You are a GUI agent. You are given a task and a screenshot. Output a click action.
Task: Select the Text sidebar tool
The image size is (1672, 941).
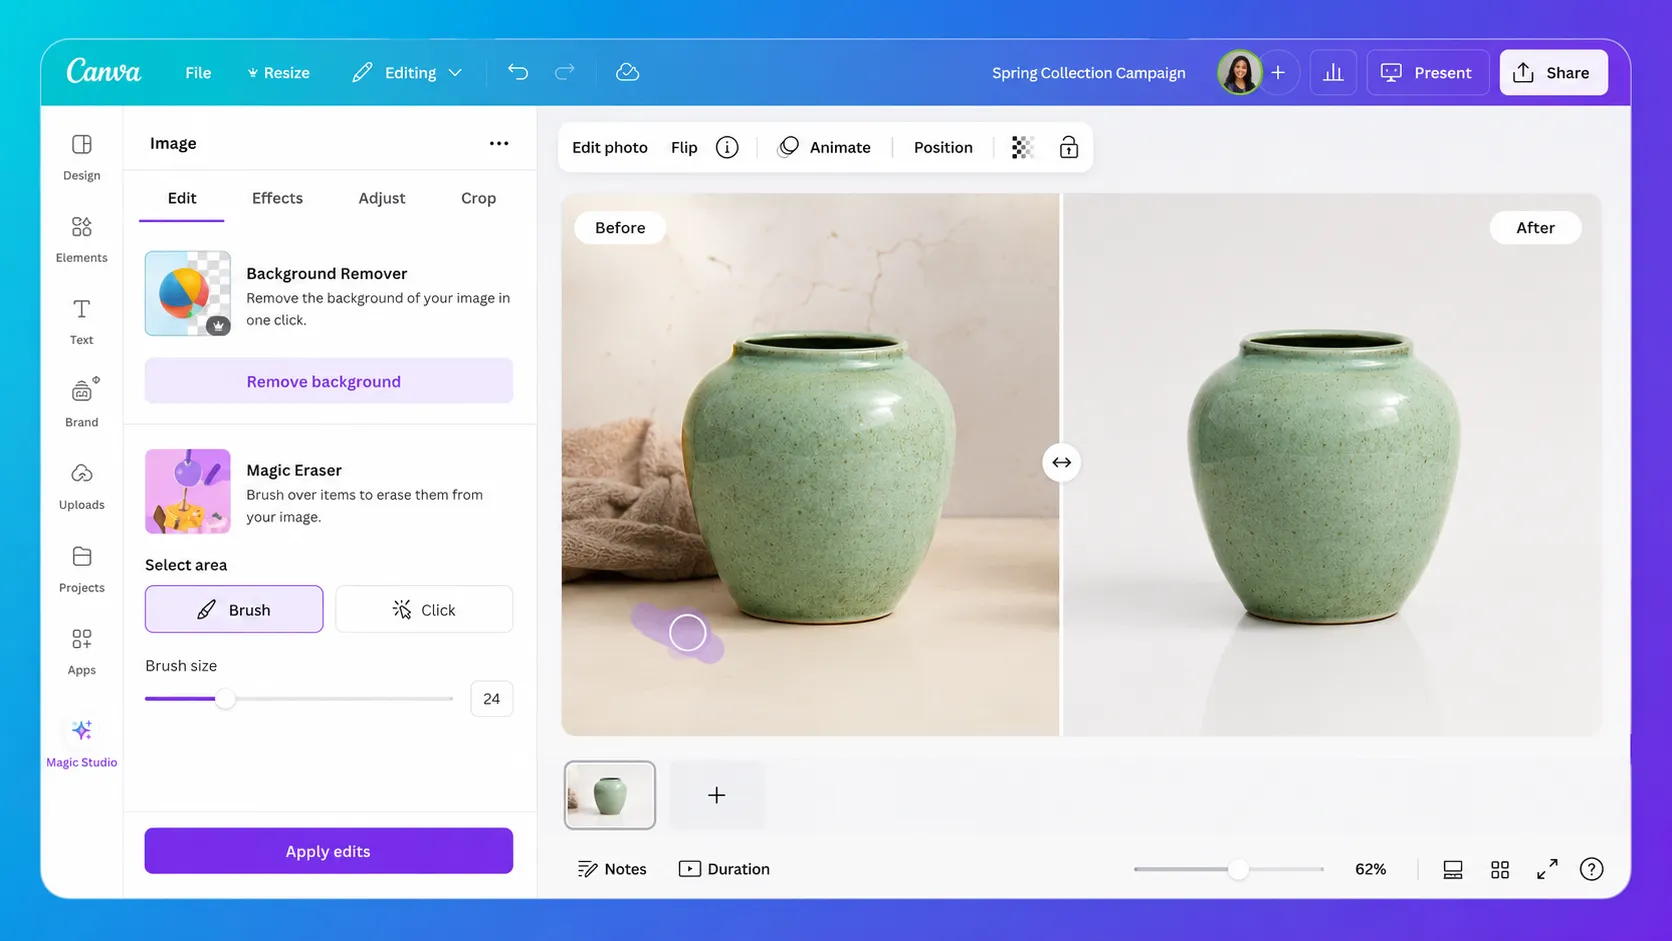tap(82, 322)
